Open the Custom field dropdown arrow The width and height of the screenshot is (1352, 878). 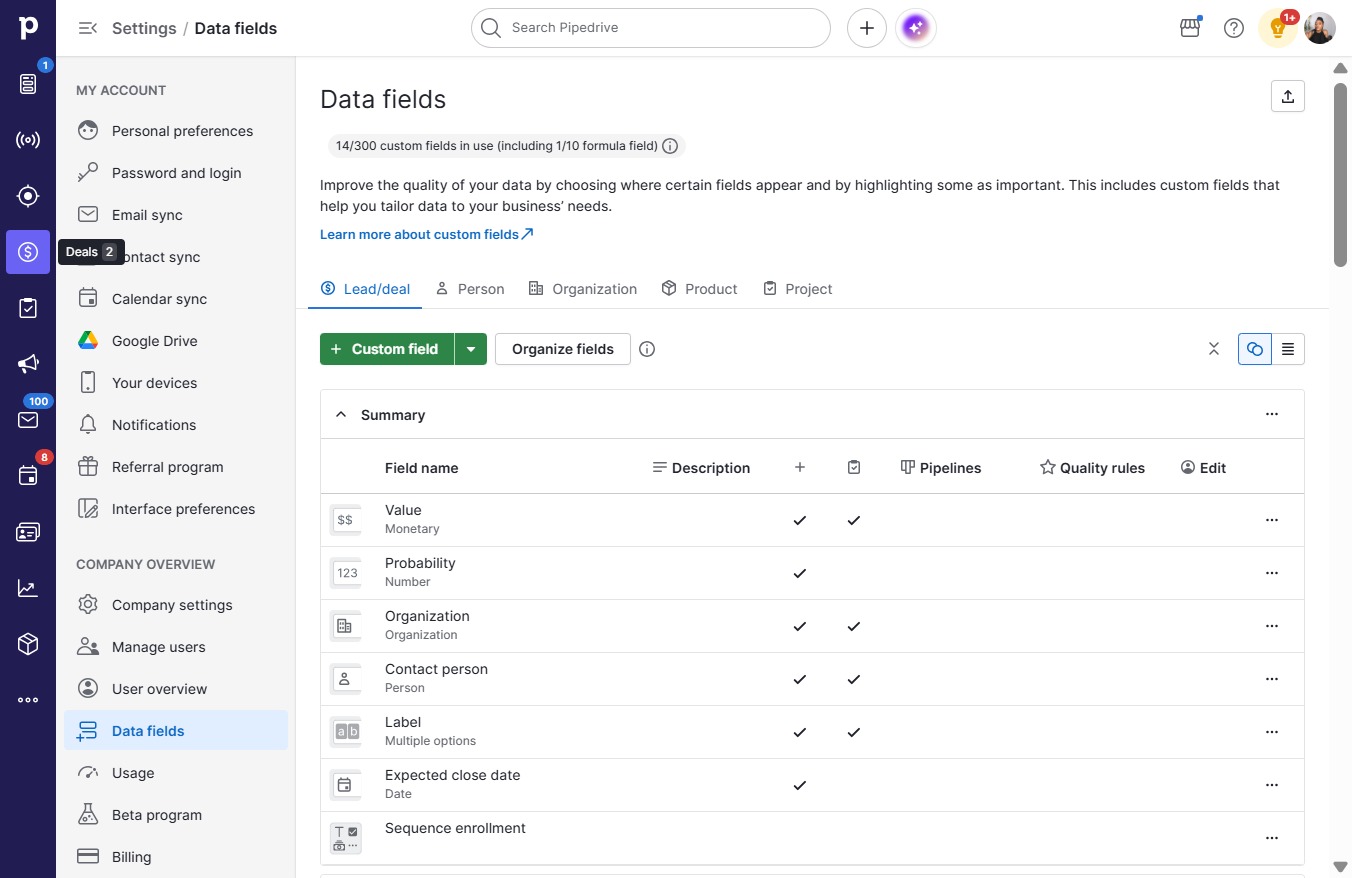(471, 349)
